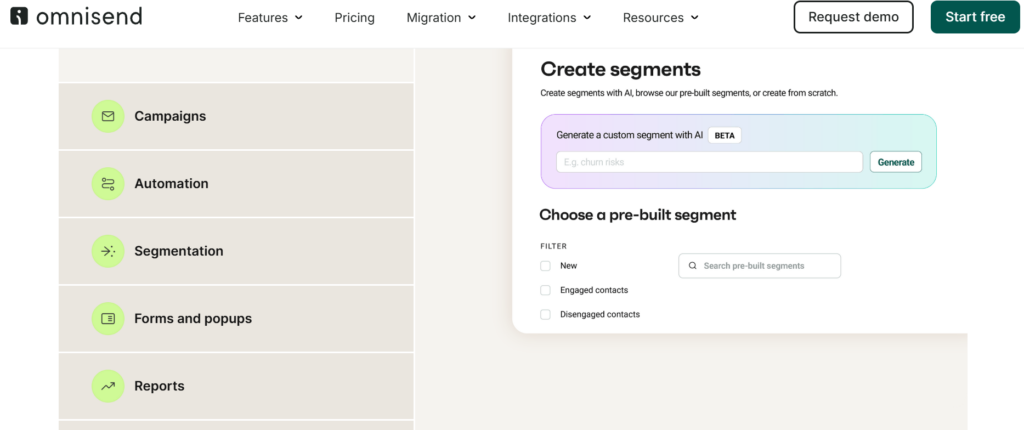Click the 'Create segments' heading

point(620,69)
